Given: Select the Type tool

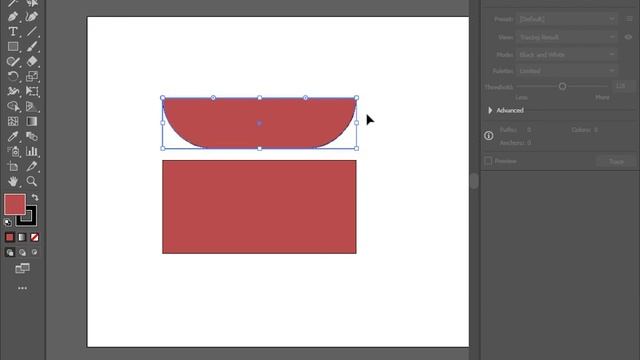Looking at the screenshot, I should [x=13, y=31].
